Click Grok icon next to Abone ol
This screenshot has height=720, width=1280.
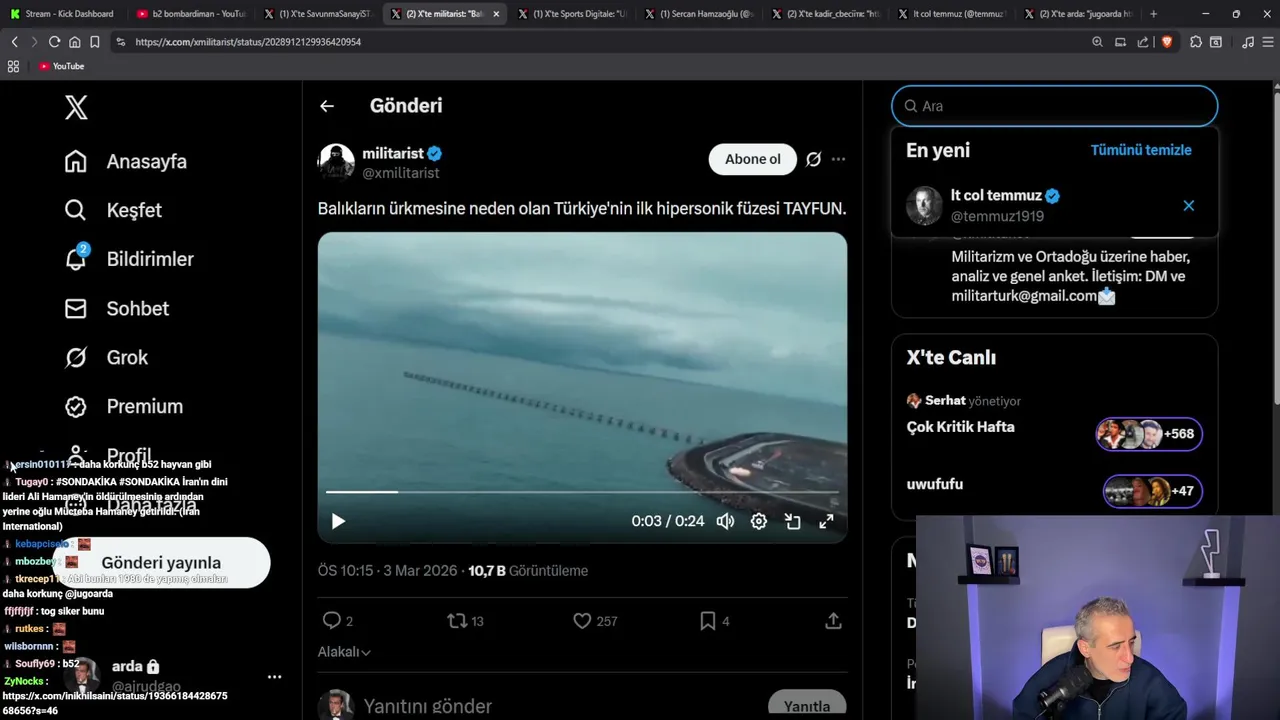coord(814,159)
